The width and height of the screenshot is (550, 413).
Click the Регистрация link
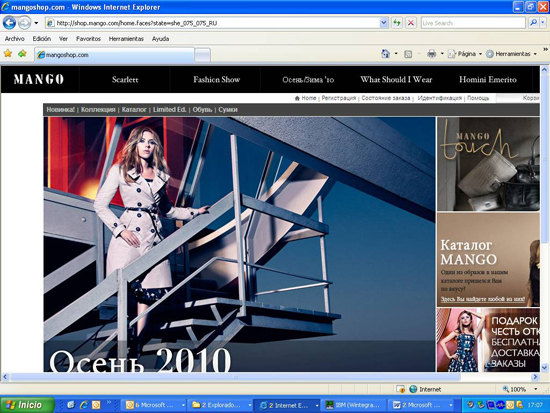(338, 98)
